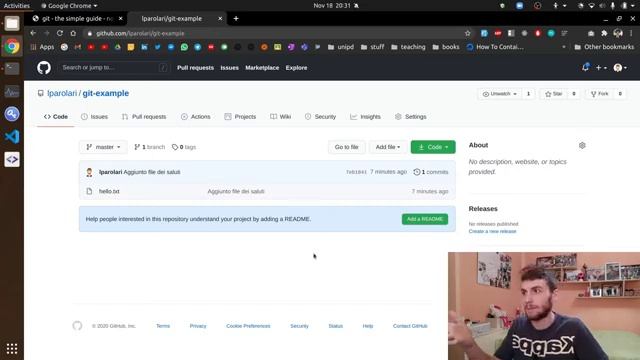The height and width of the screenshot is (360, 640).
Task: Open the plus create-new menu
Action: (601, 68)
